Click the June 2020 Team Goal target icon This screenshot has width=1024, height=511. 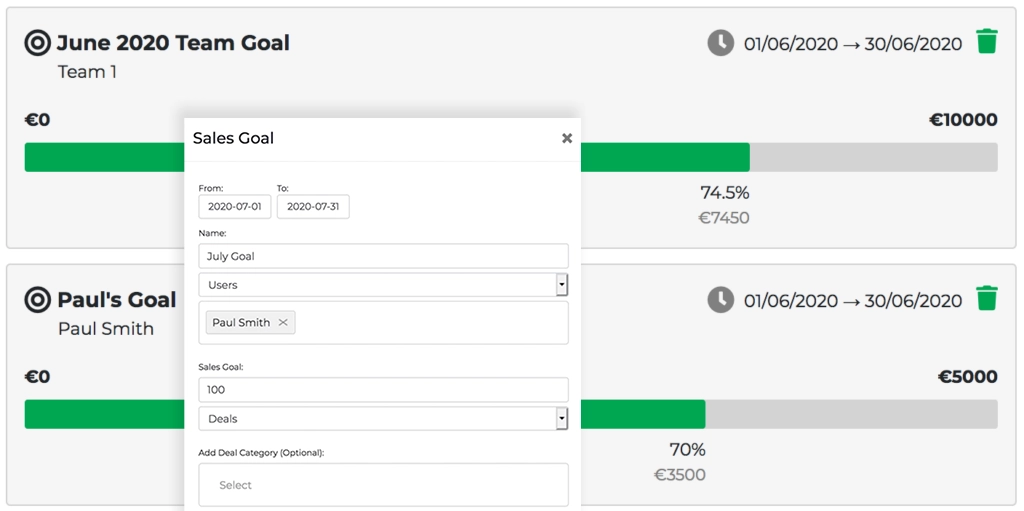(38, 43)
